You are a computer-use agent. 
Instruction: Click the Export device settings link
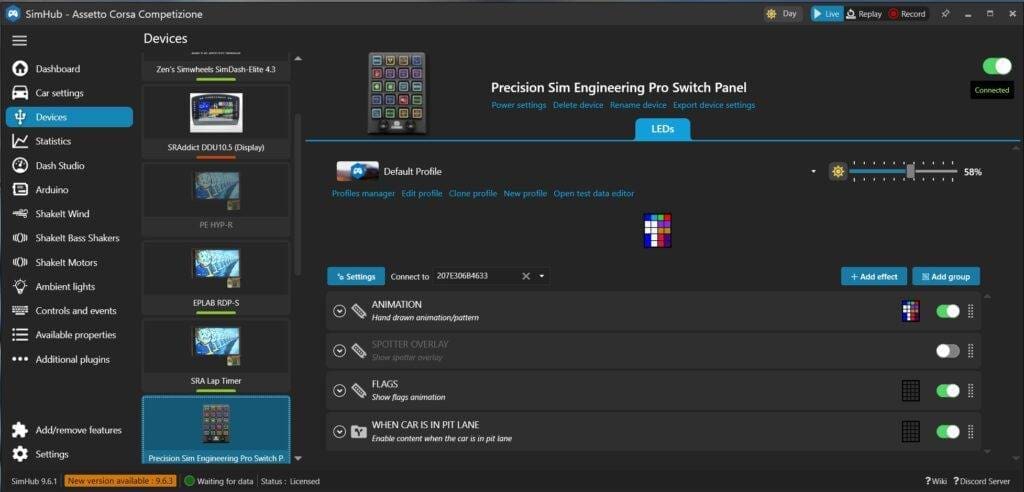[714, 105]
